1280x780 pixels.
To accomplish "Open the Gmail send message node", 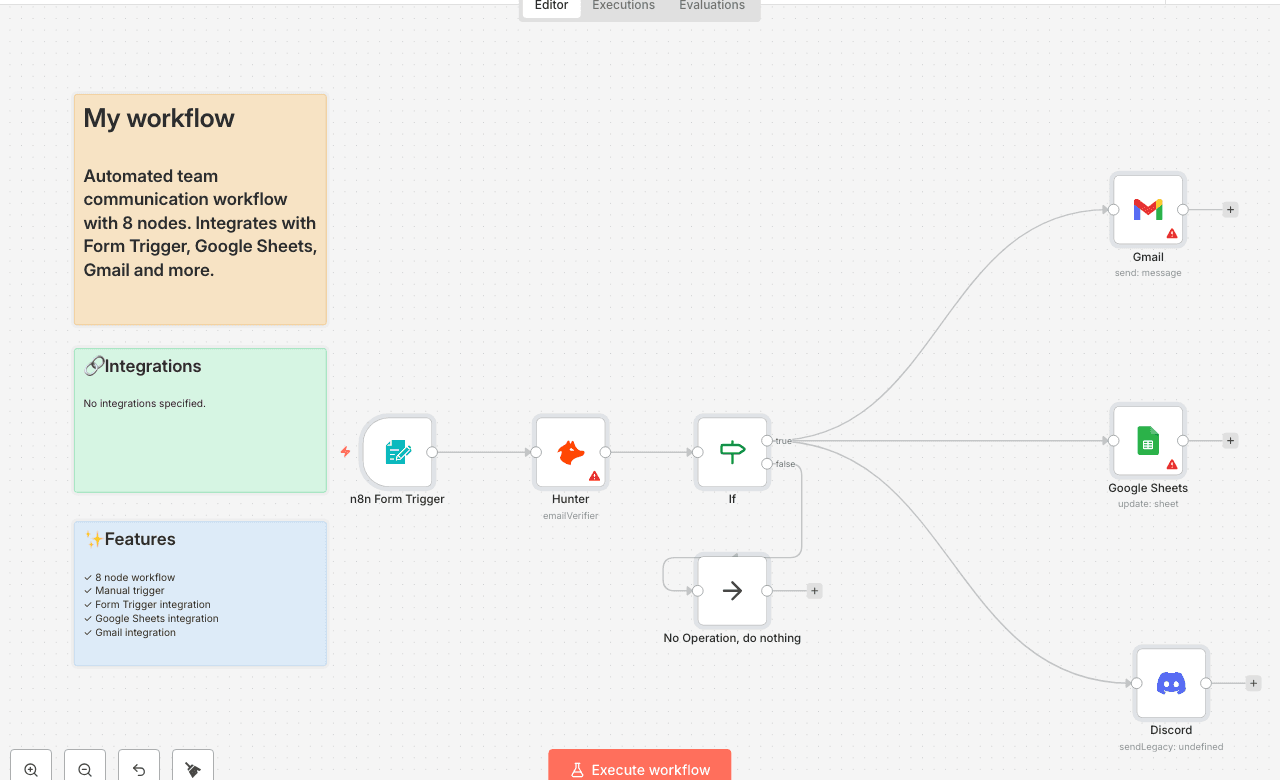I will (x=1147, y=209).
